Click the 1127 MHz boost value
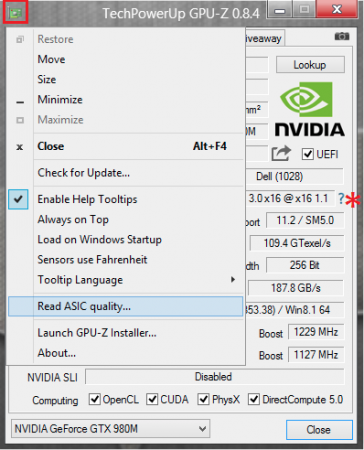The image size is (364, 450). coord(316,355)
